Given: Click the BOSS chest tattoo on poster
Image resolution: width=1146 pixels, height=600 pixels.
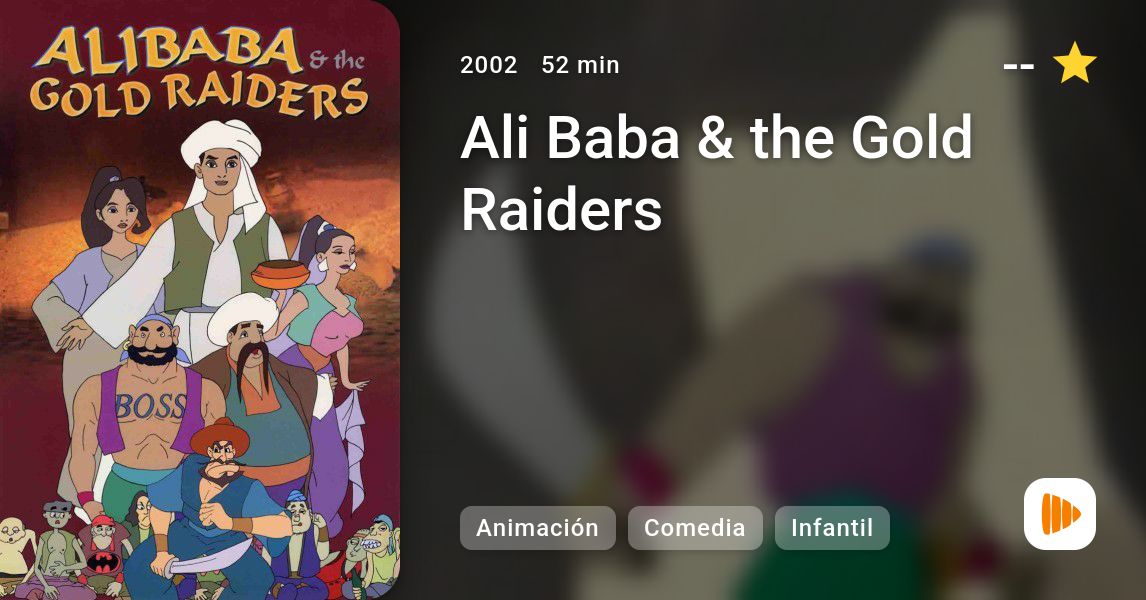Looking at the screenshot, I should [x=150, y=406].
